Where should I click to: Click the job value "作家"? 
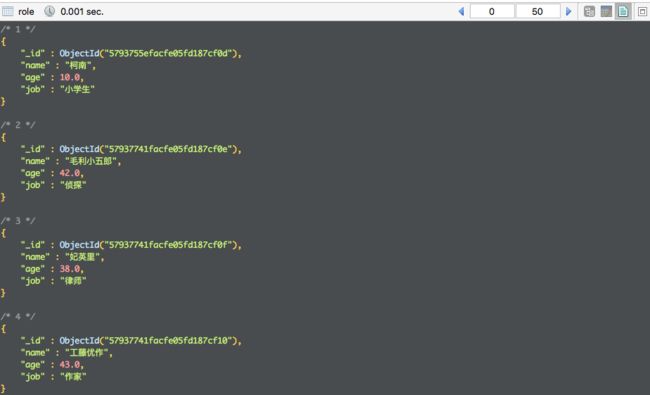coord(73,377)
